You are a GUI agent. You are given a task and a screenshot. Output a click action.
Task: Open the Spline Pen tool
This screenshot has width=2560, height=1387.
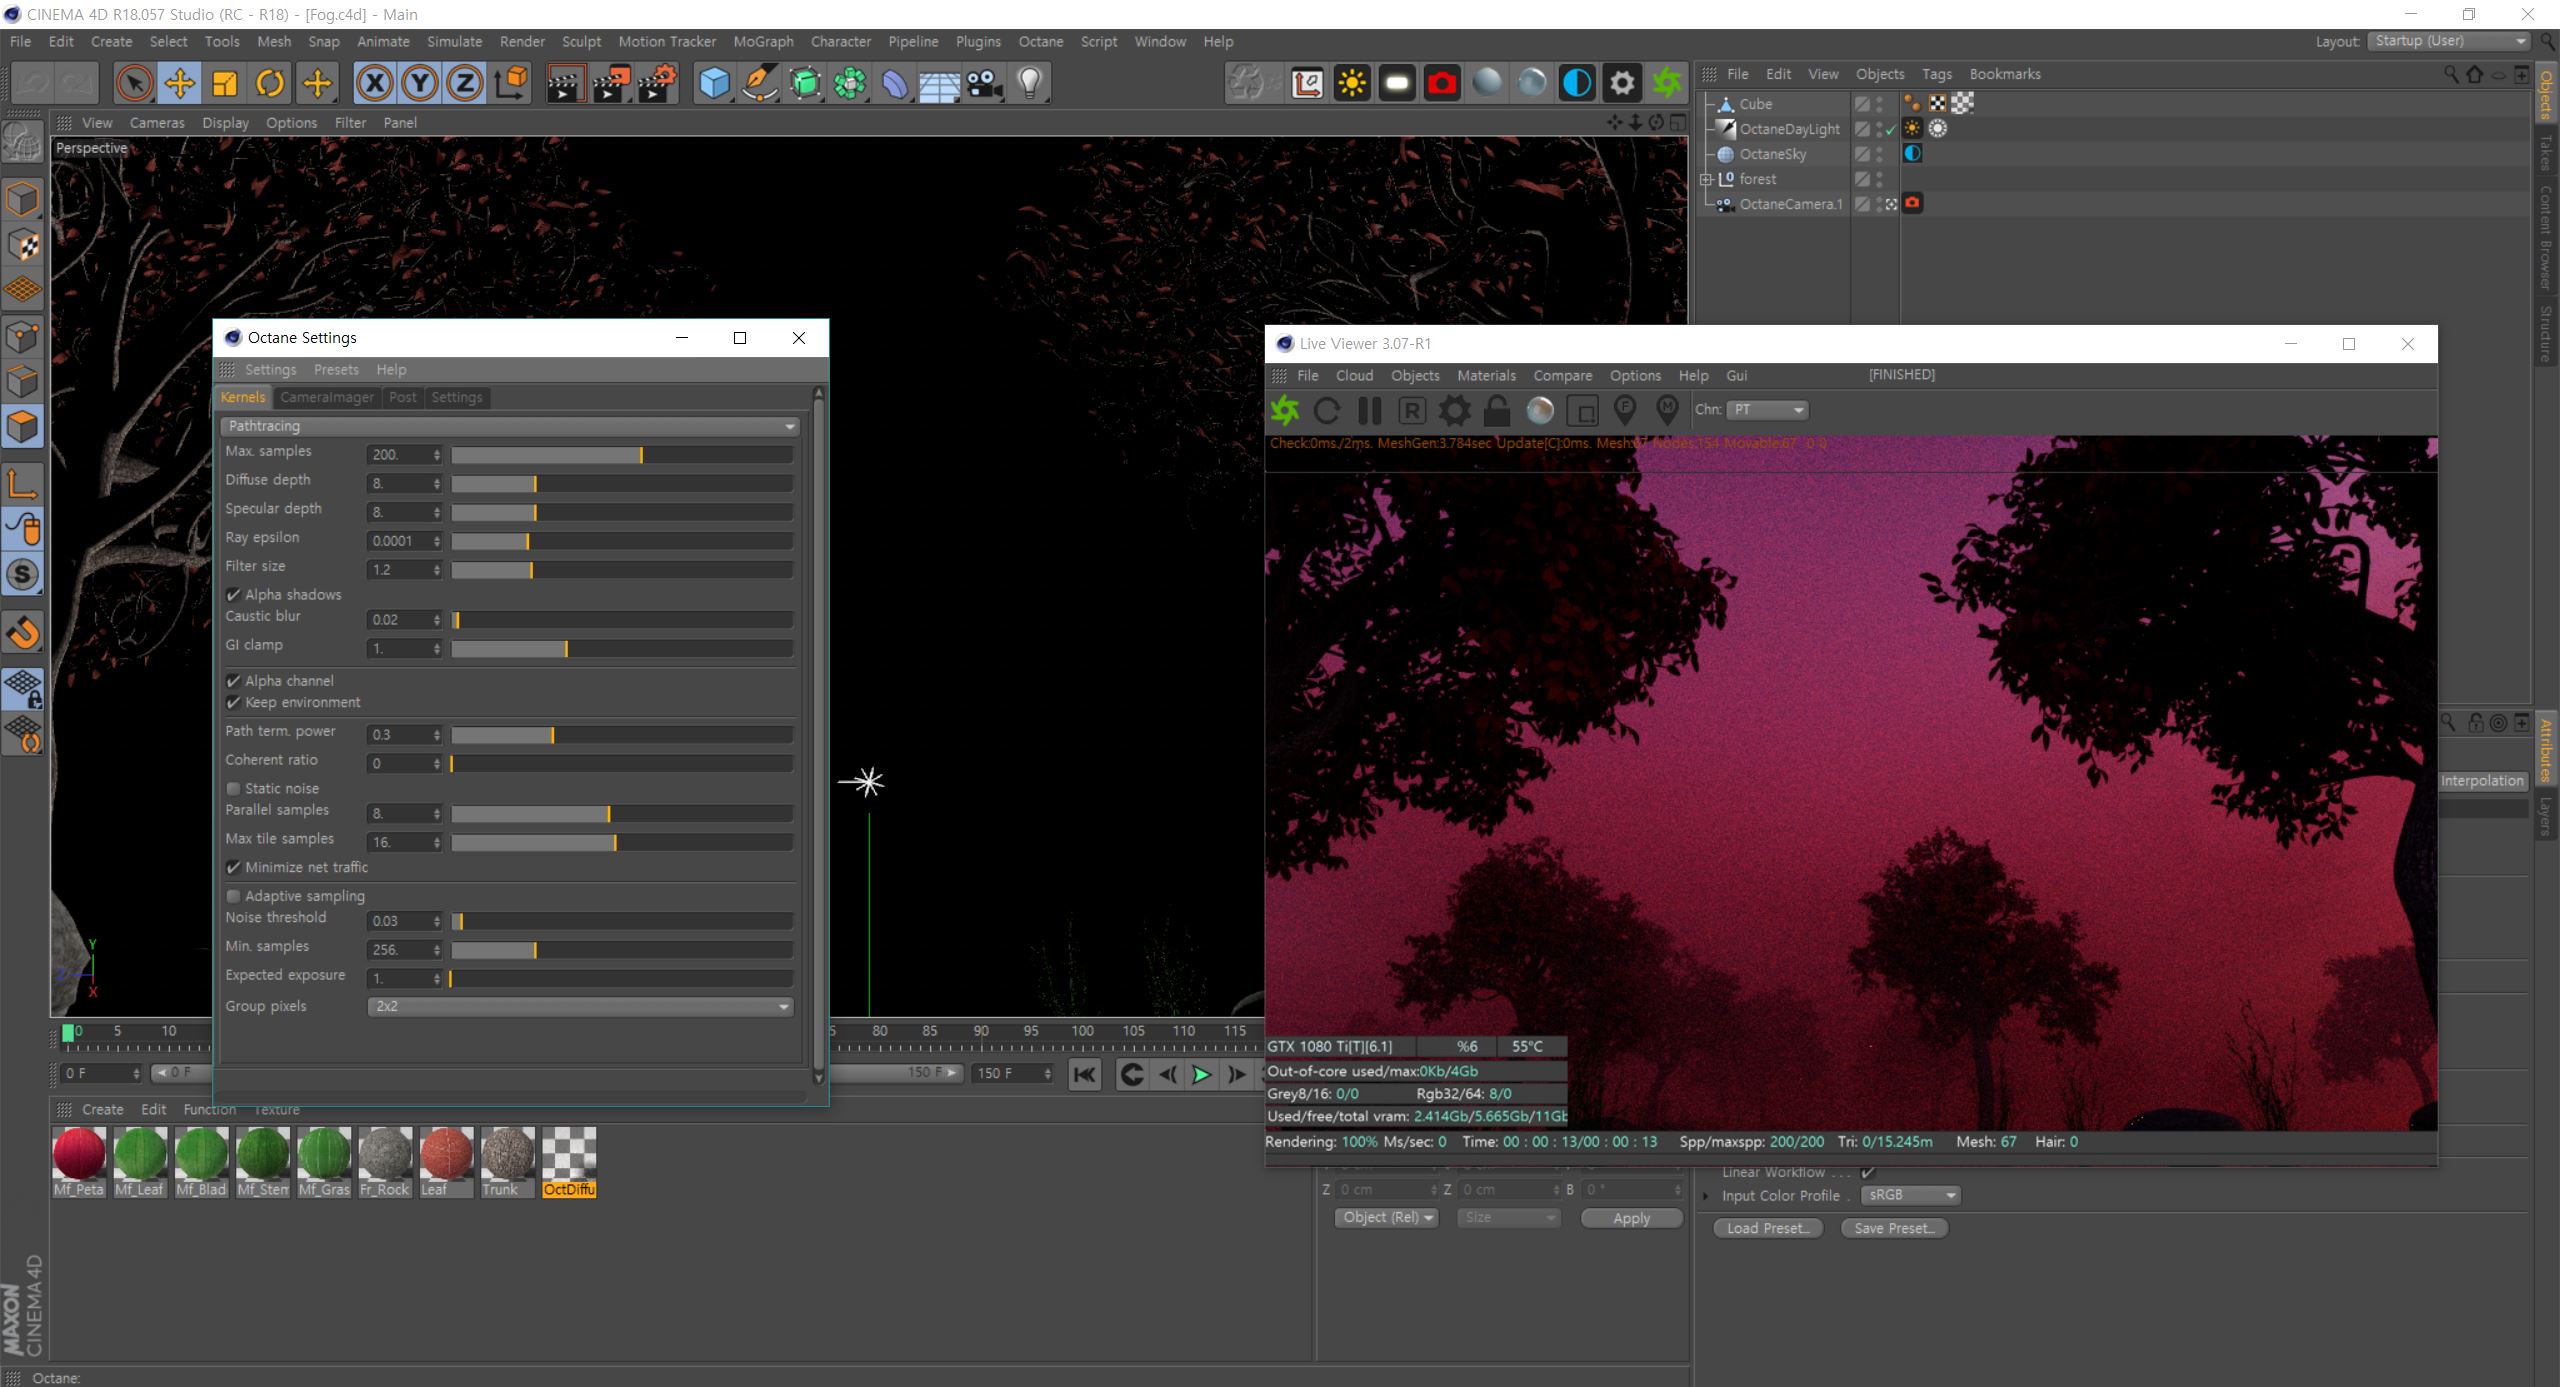(760, 83)
